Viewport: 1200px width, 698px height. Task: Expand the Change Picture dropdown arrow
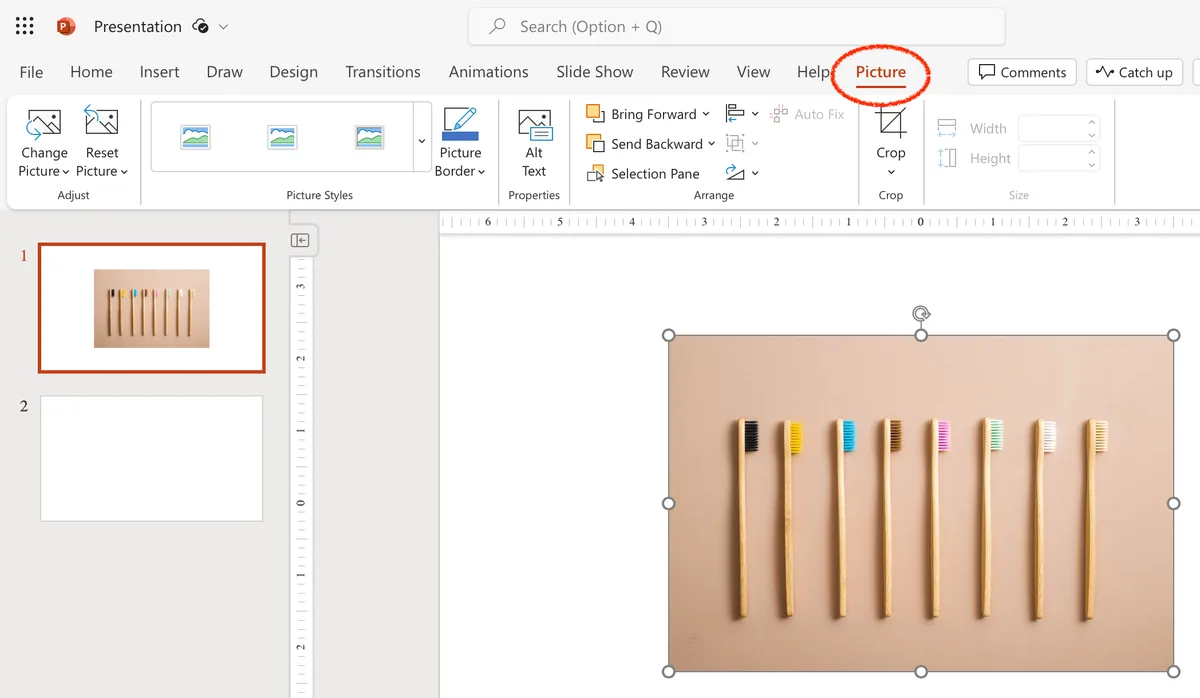(x=66, y=172)
